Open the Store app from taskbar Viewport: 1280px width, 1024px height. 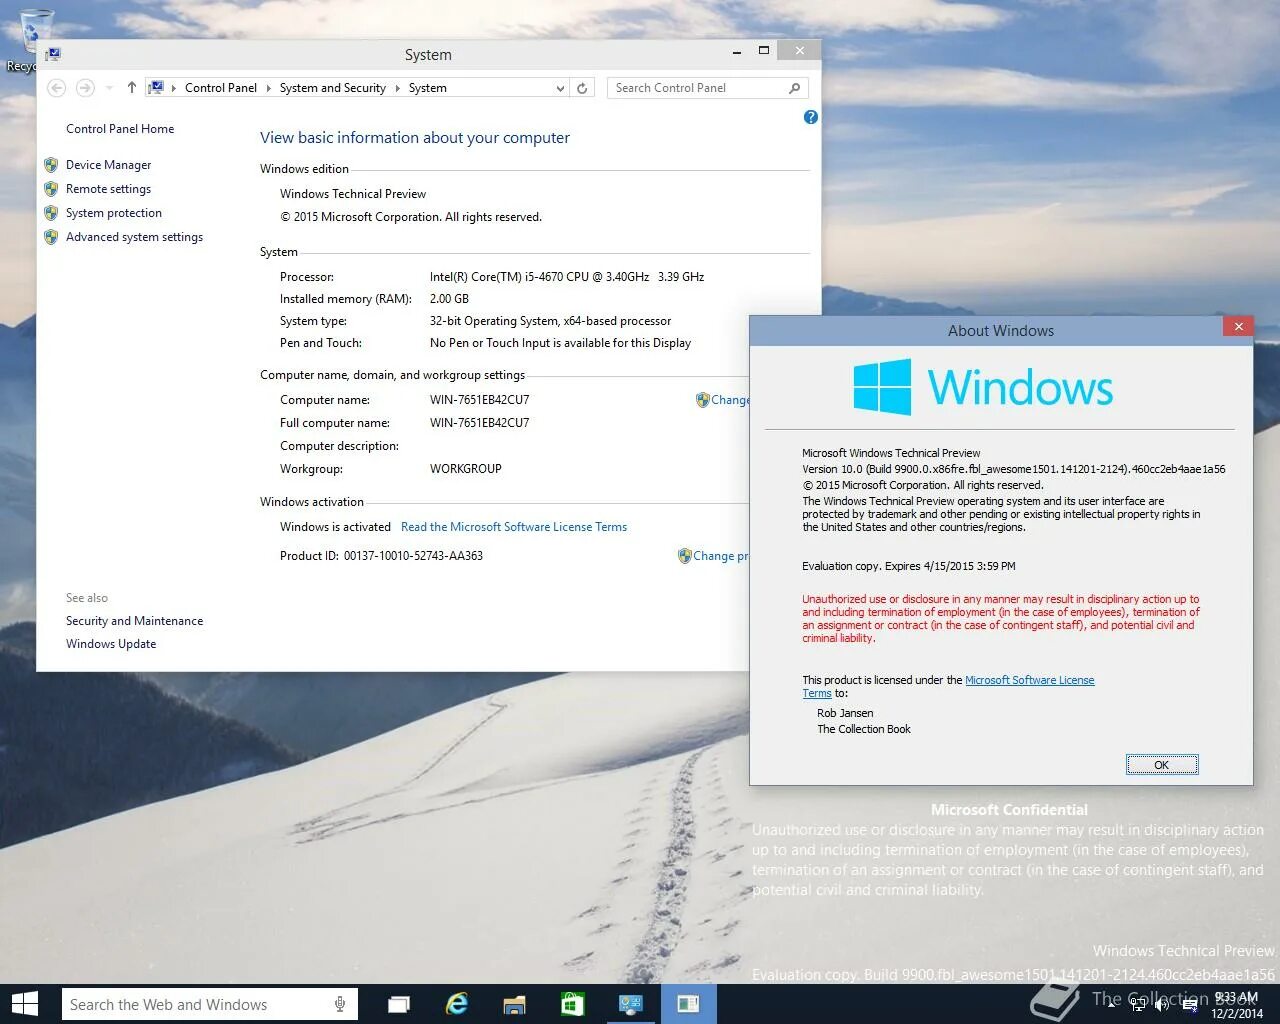pos(572,1004)
